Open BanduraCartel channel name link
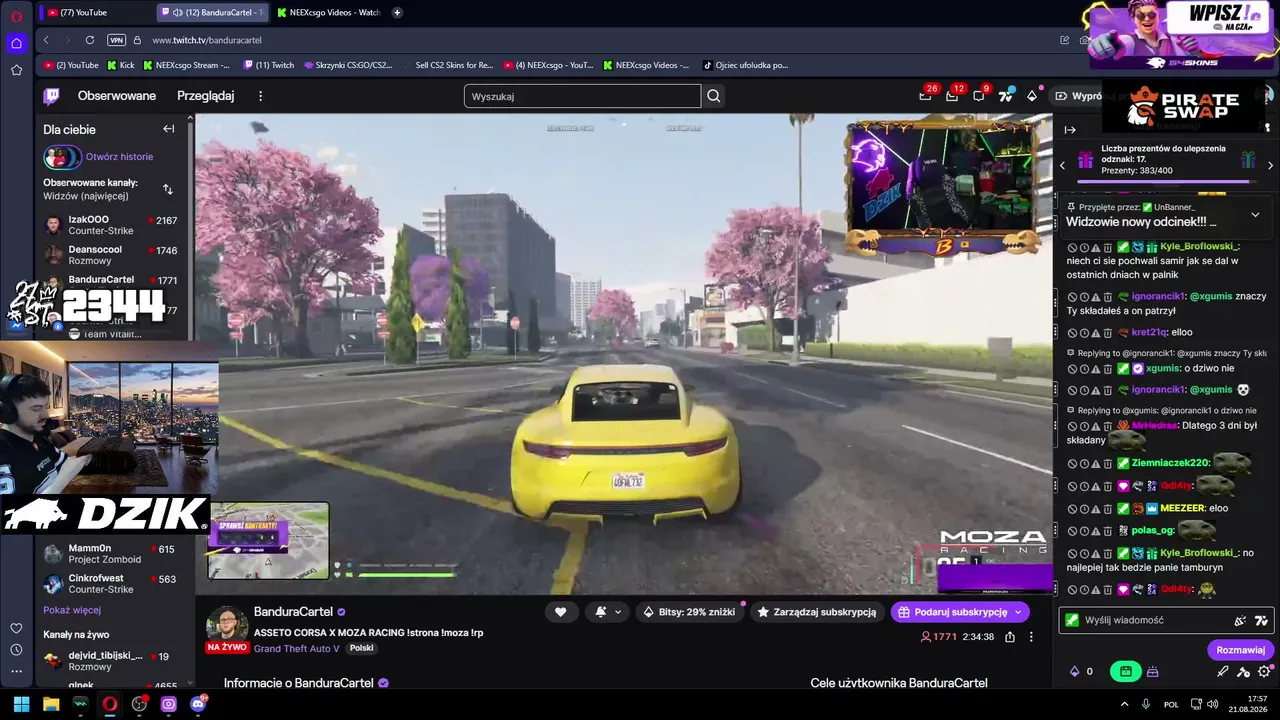This screenshot has height=720, width=1280. (x=293, y=612)
